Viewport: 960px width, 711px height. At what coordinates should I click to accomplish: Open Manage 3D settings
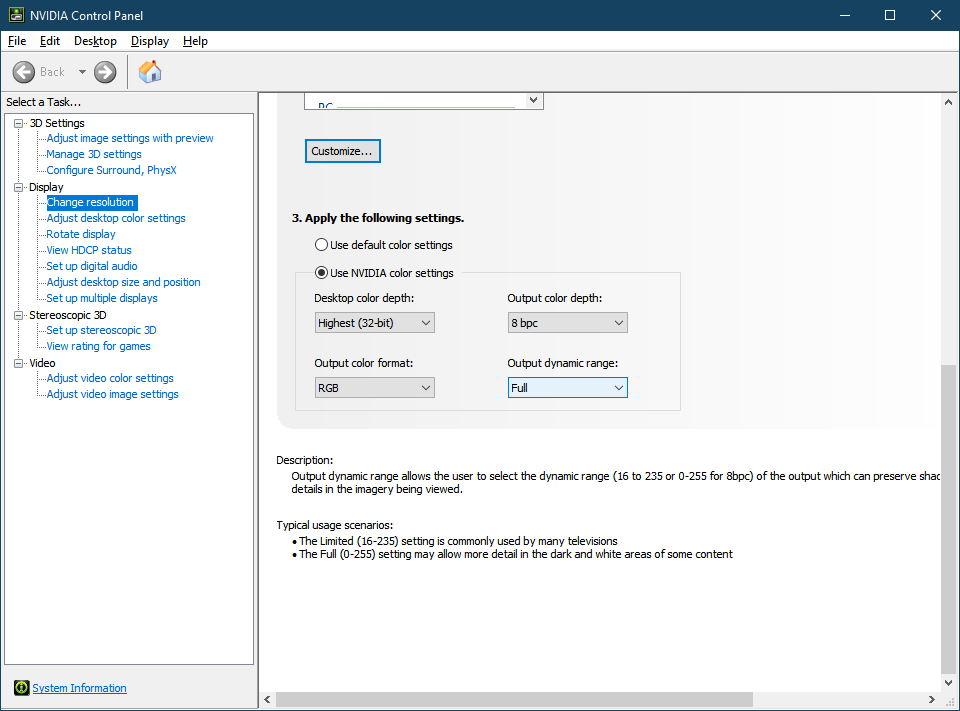(x=94, y=154)
